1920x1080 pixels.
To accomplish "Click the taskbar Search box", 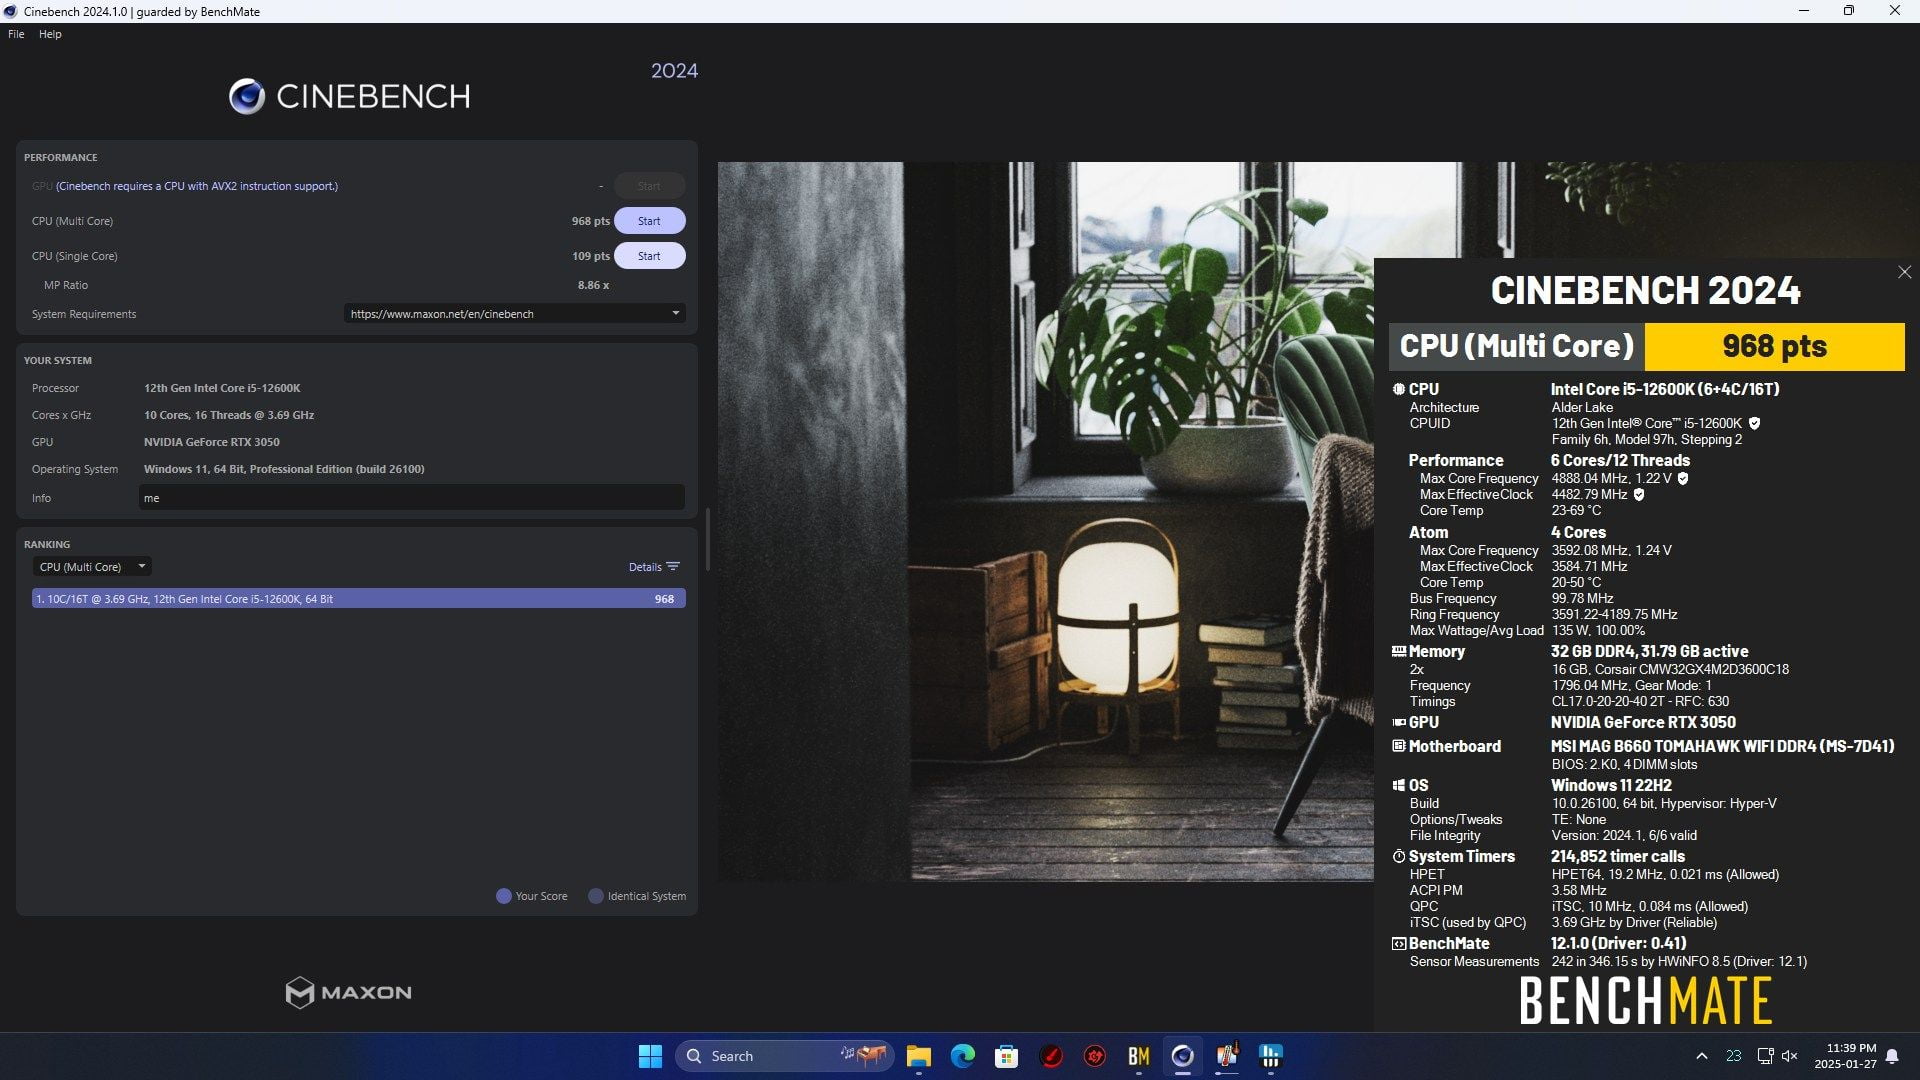I will click(784, 1056).
